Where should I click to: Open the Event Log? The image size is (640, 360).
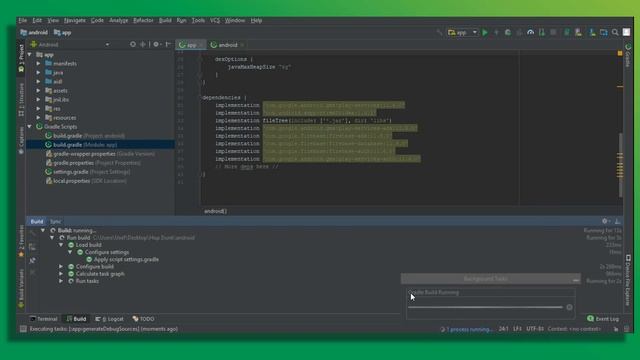(603, 319)
